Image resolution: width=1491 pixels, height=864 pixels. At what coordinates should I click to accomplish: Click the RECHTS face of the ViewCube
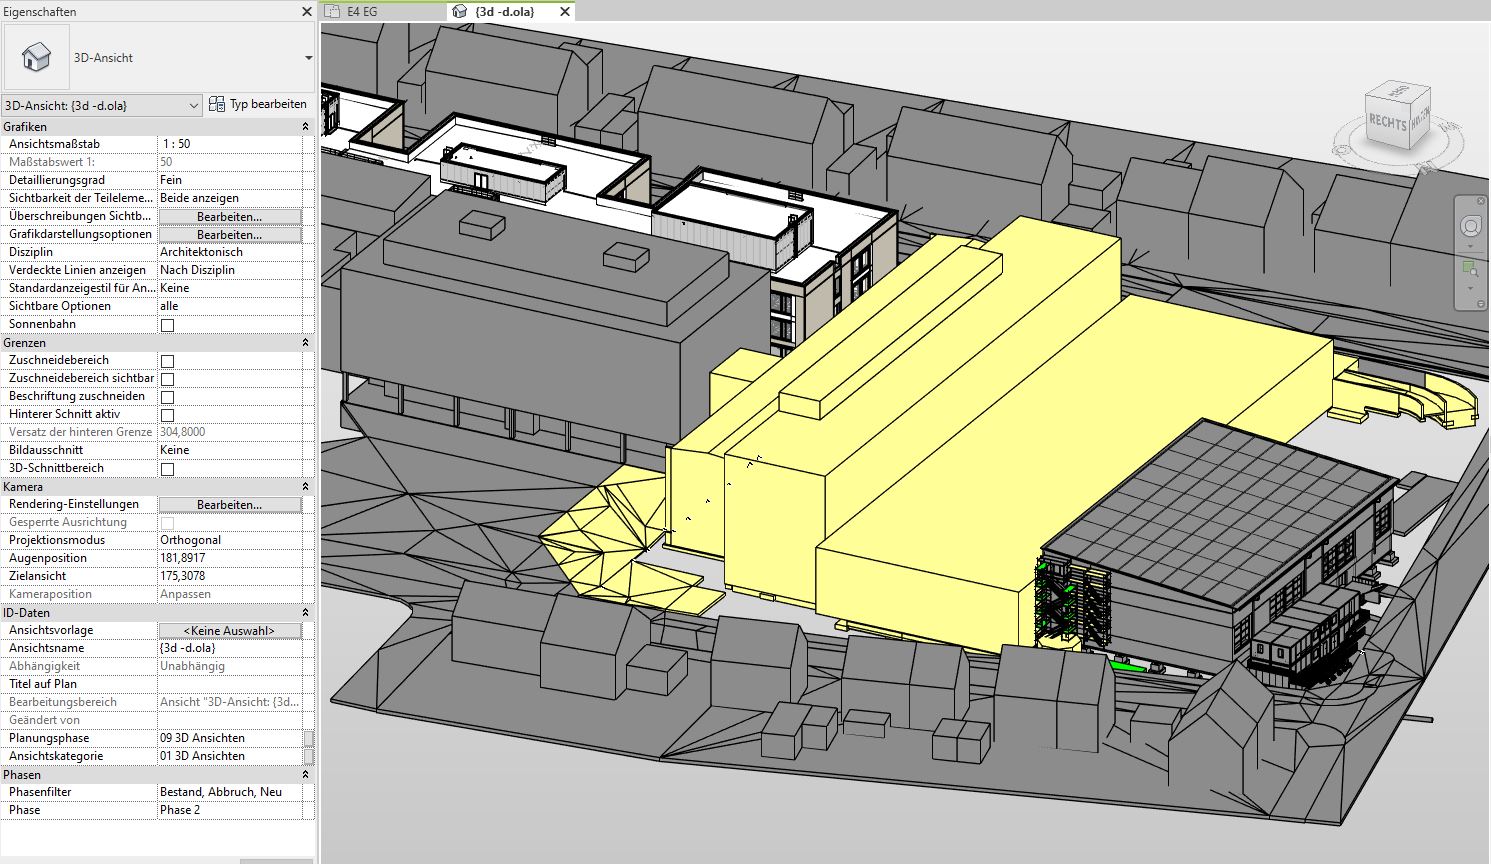1386,122
